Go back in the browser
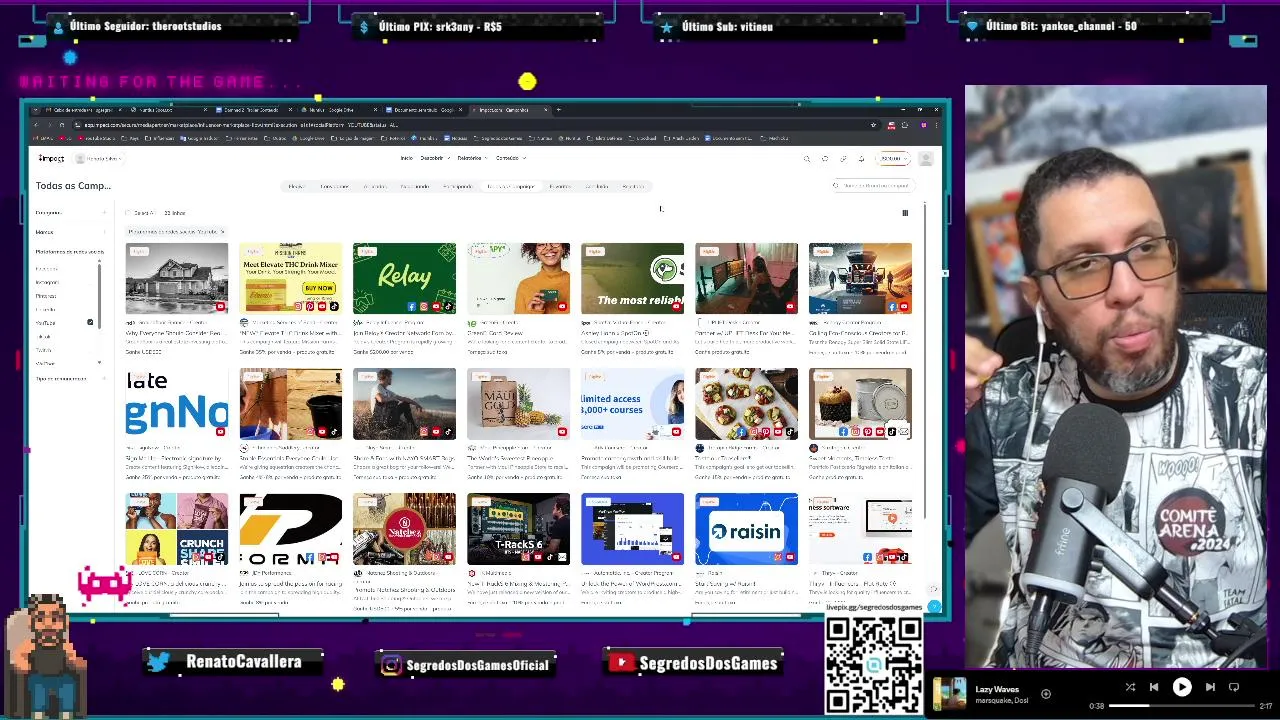This screenshot has height=720, width=1280. 36,125
